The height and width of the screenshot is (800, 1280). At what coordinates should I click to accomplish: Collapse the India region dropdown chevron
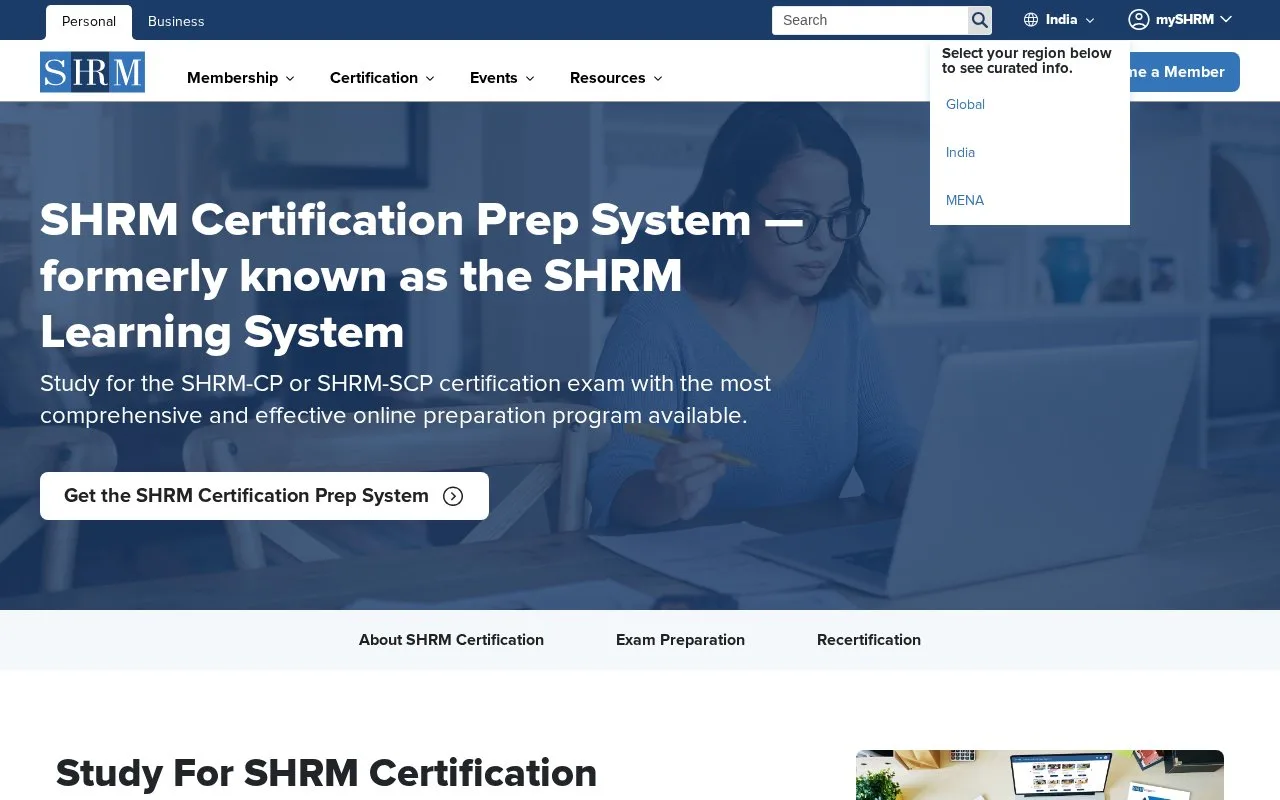coord(1090,20)
